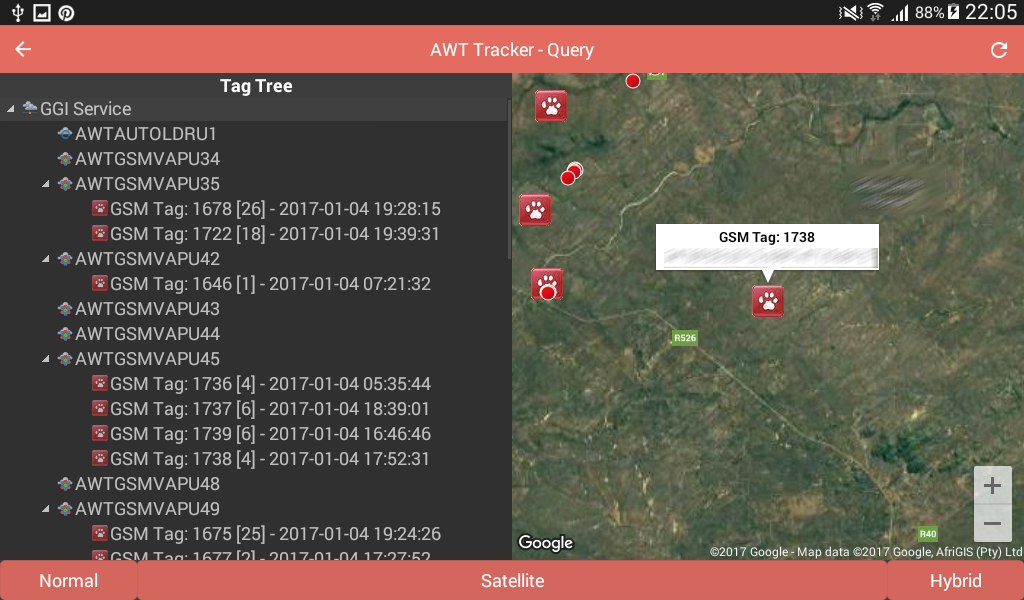
Task: Click the paw marker under the GSM Tag 1738 popup
Action: click(767, 301)
